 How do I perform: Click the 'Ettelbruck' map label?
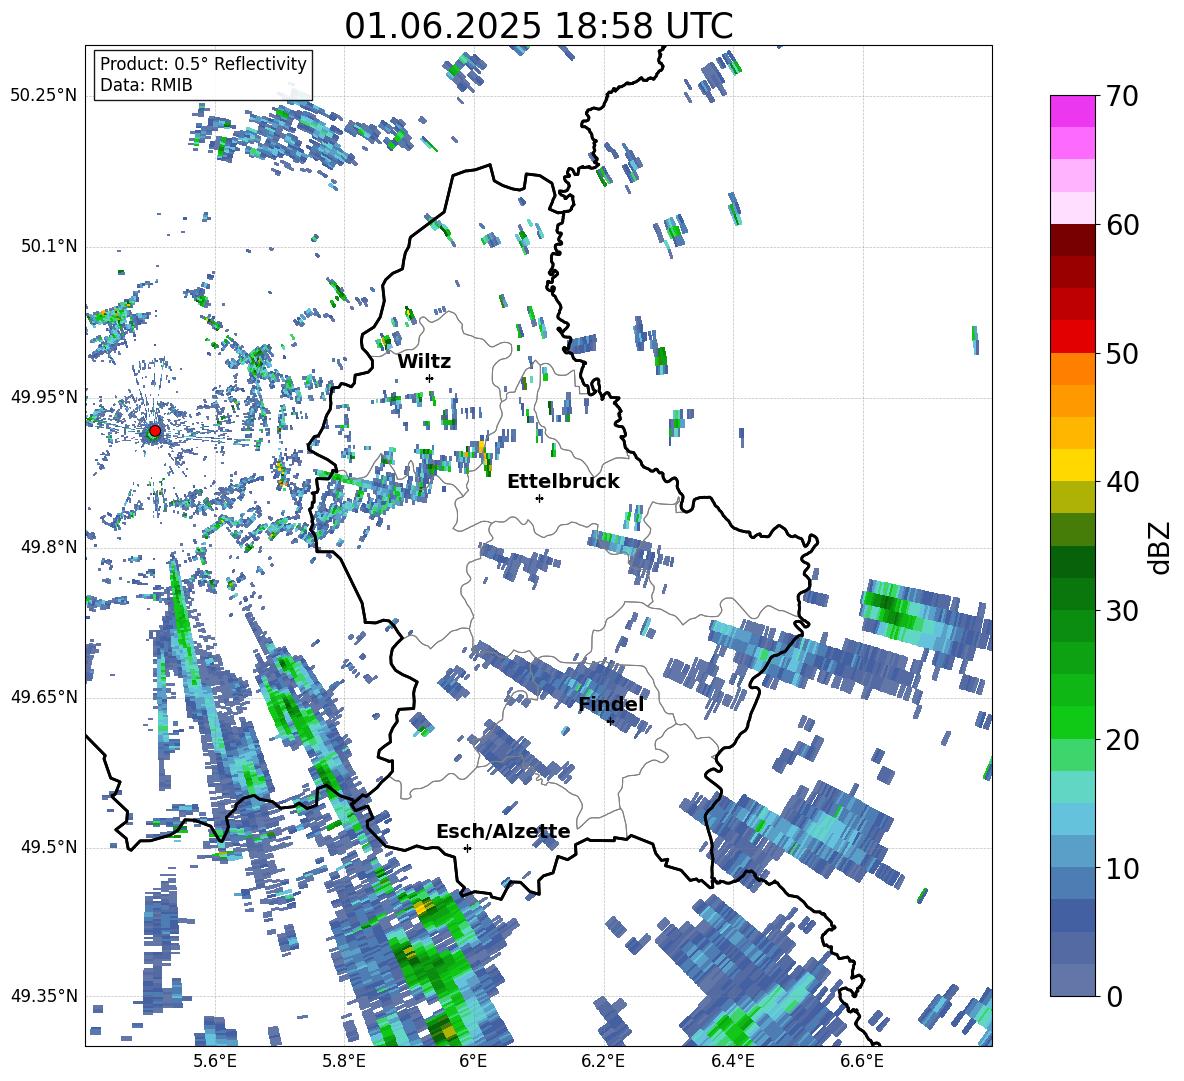[563, 482]
